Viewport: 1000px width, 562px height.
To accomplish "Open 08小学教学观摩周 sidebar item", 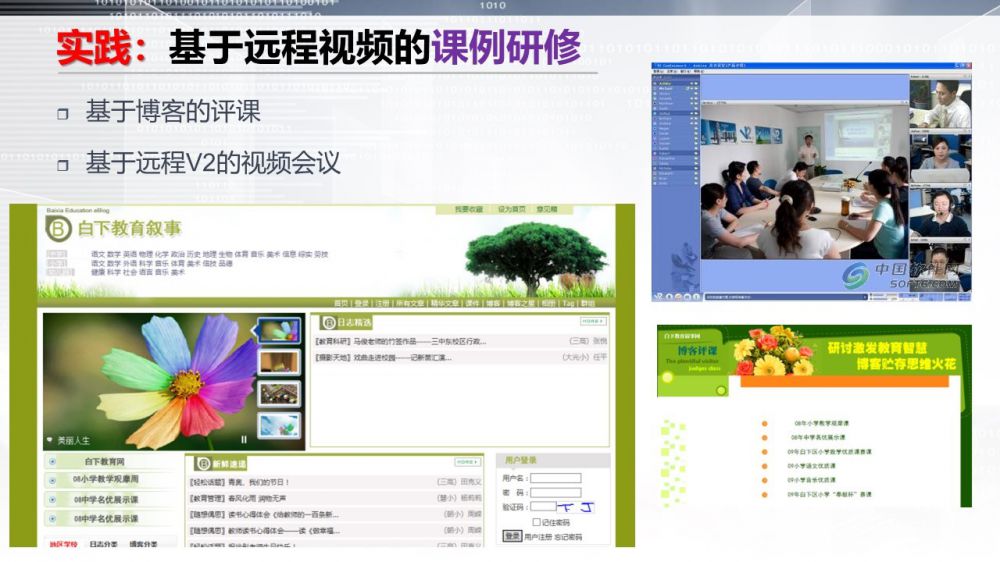I will click(105, 480).
